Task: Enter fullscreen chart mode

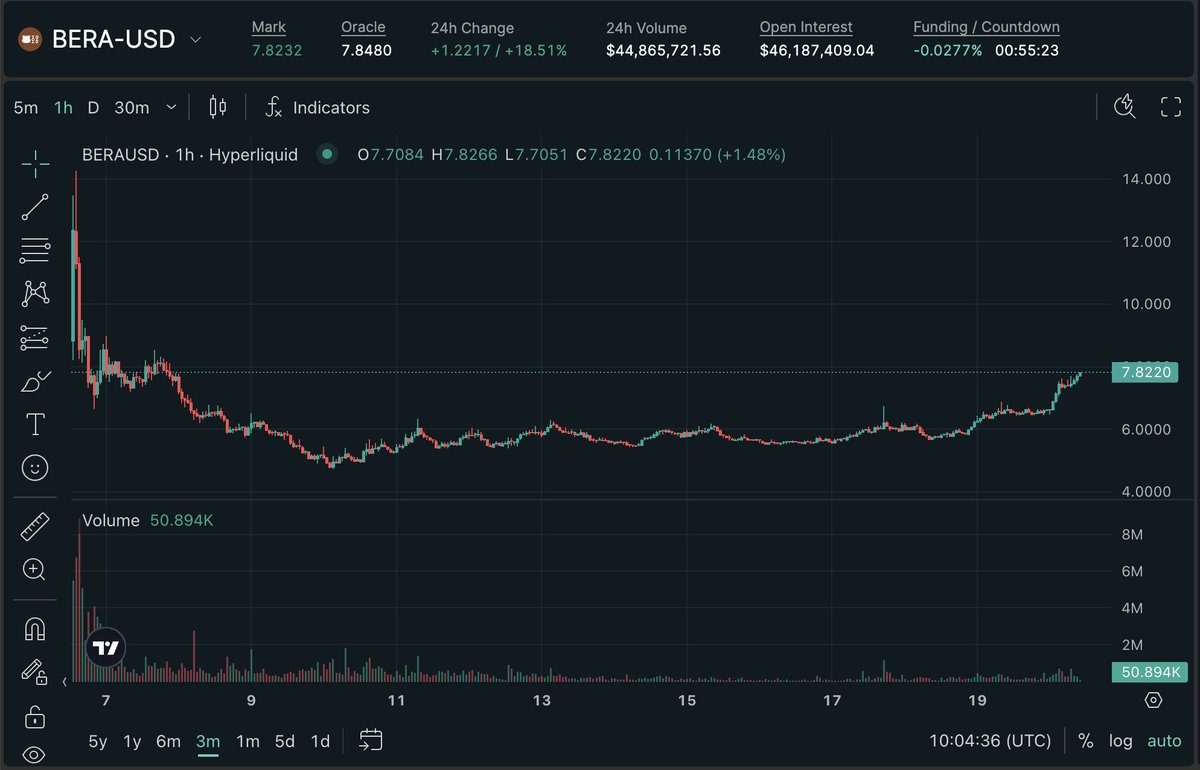Action: pos(1171,107)
